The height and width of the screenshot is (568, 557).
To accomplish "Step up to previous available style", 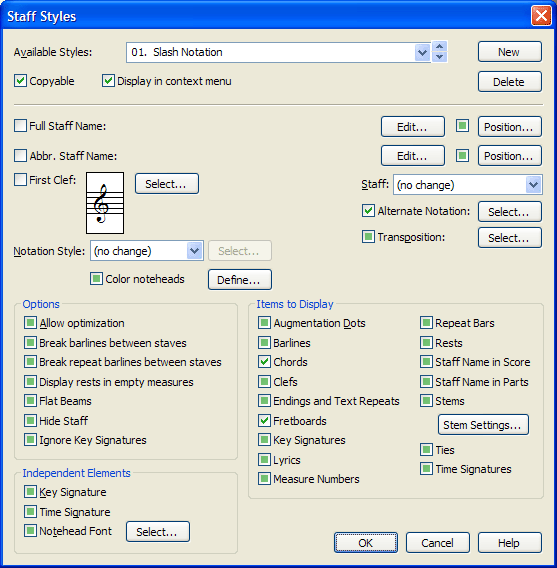I will click(x=439, y=47).
